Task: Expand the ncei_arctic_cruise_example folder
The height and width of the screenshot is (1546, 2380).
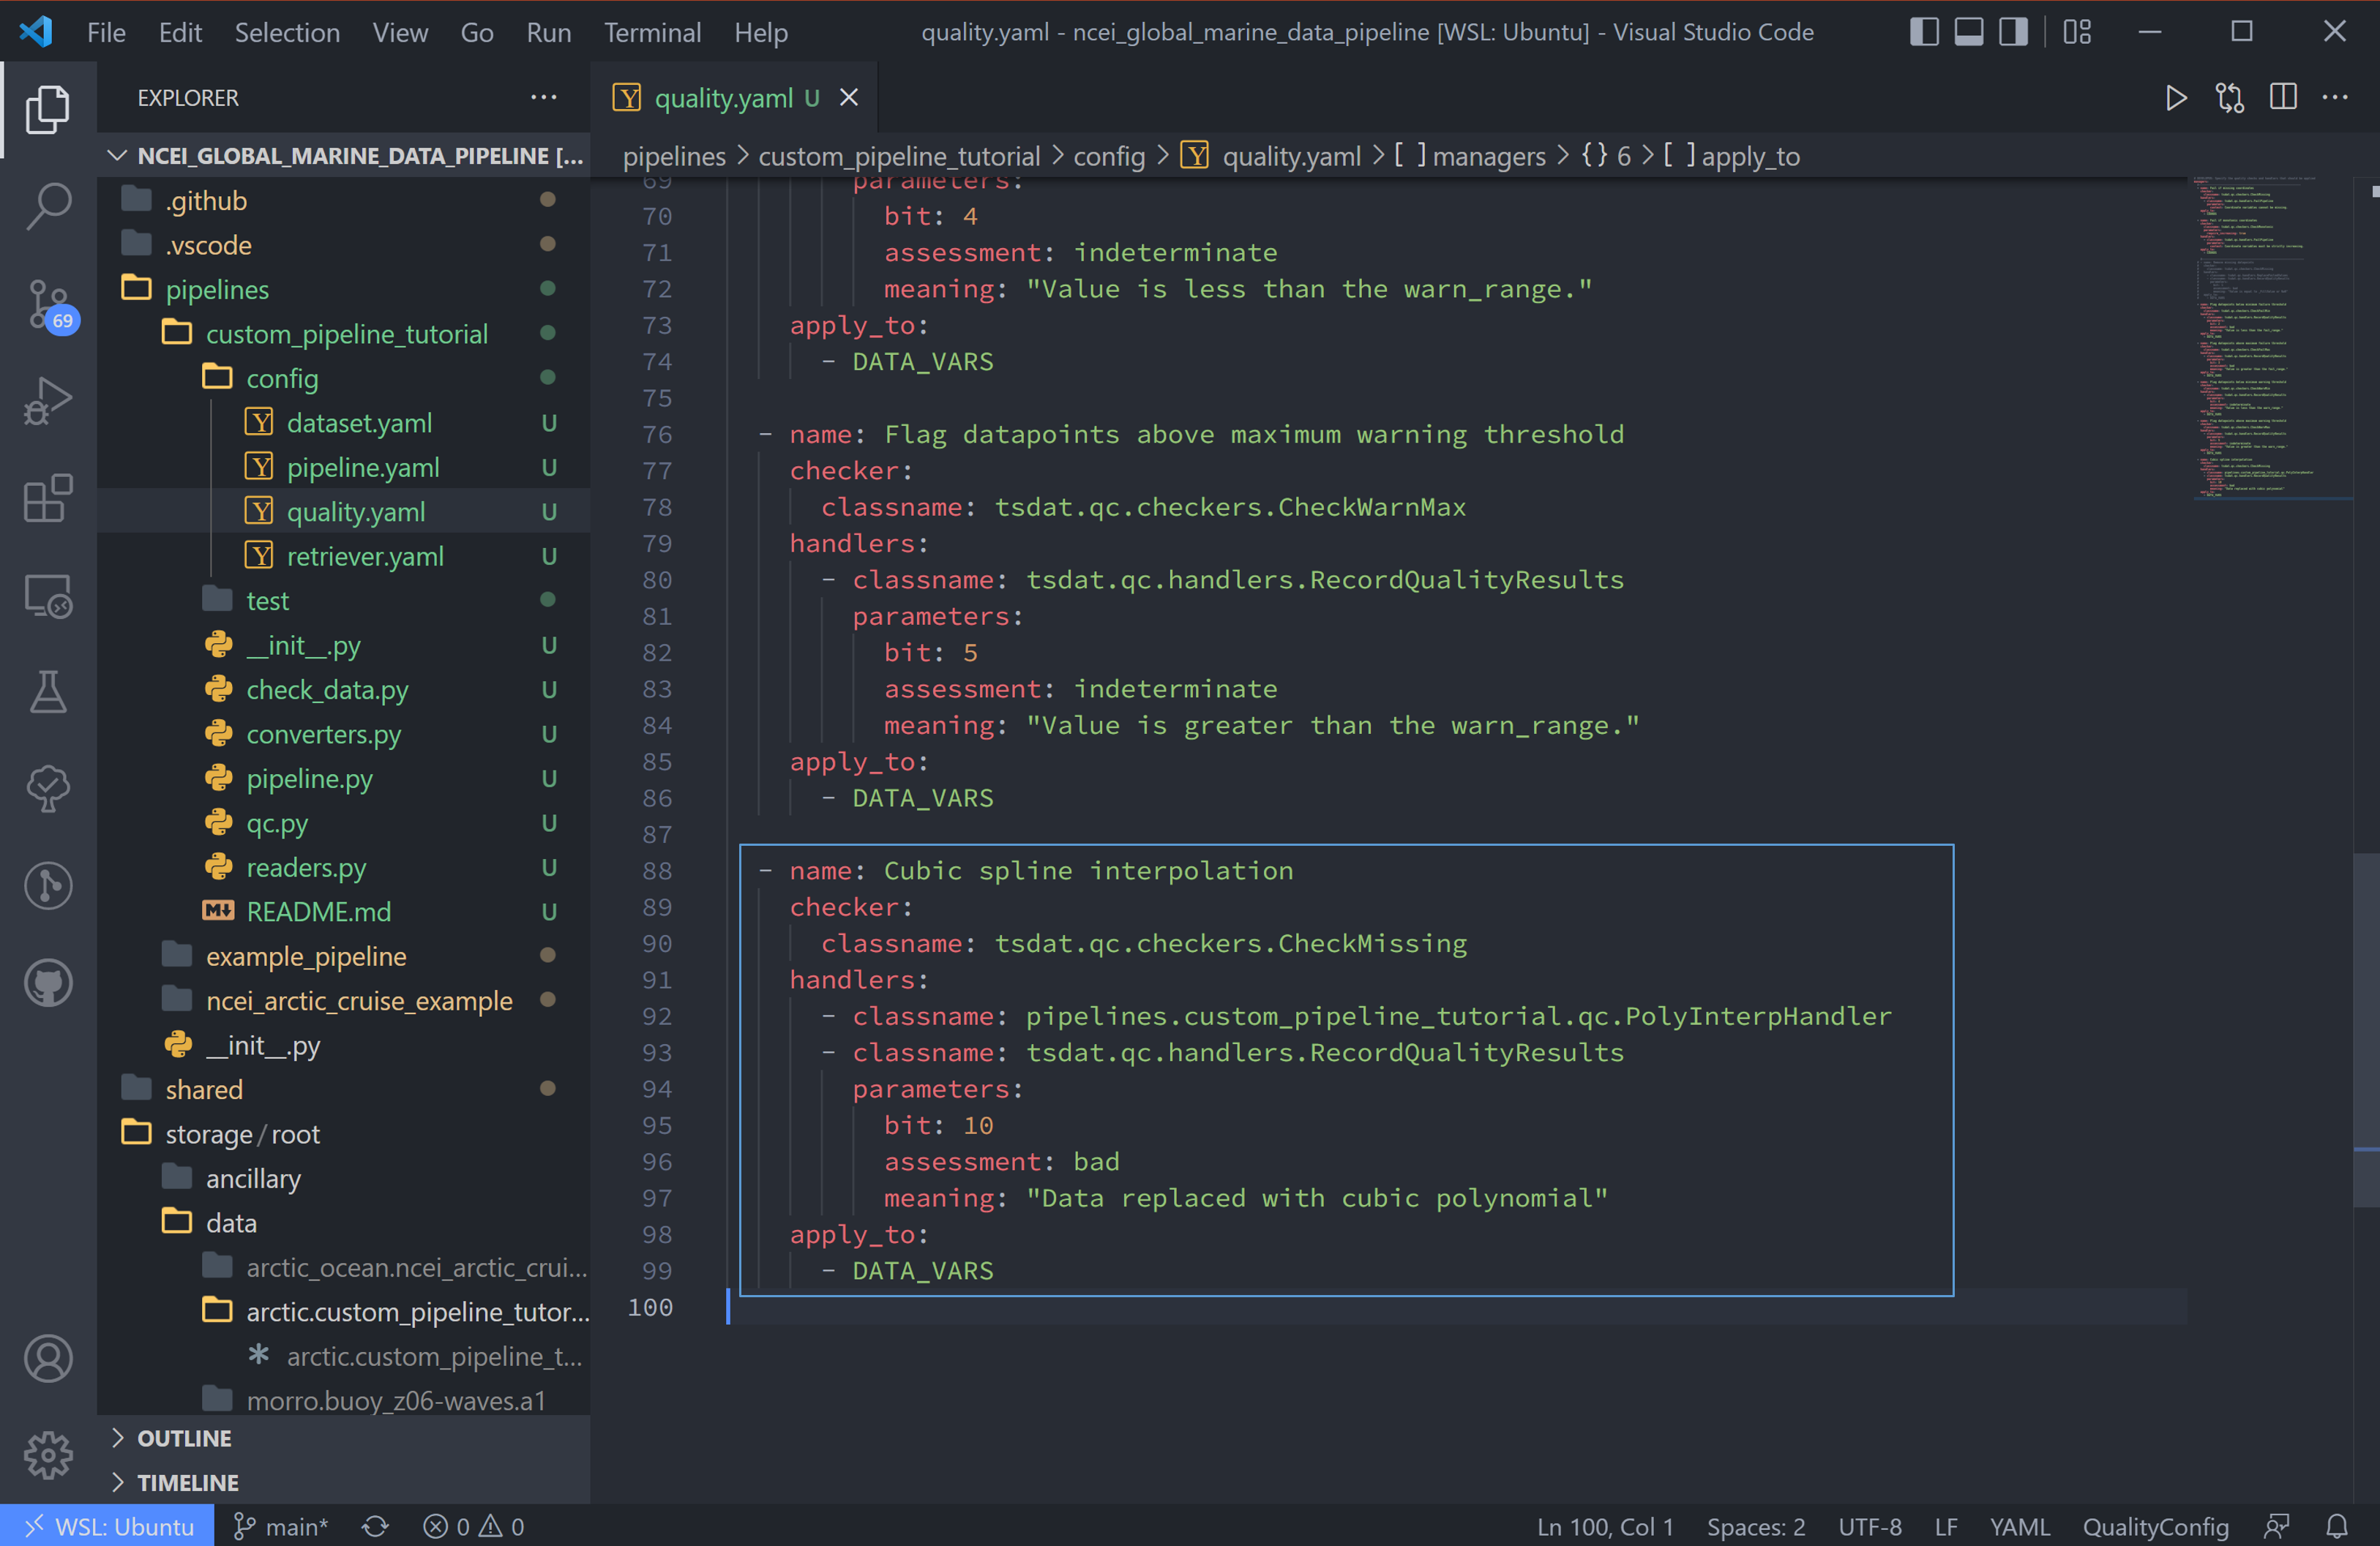Action: point(344,1001)
